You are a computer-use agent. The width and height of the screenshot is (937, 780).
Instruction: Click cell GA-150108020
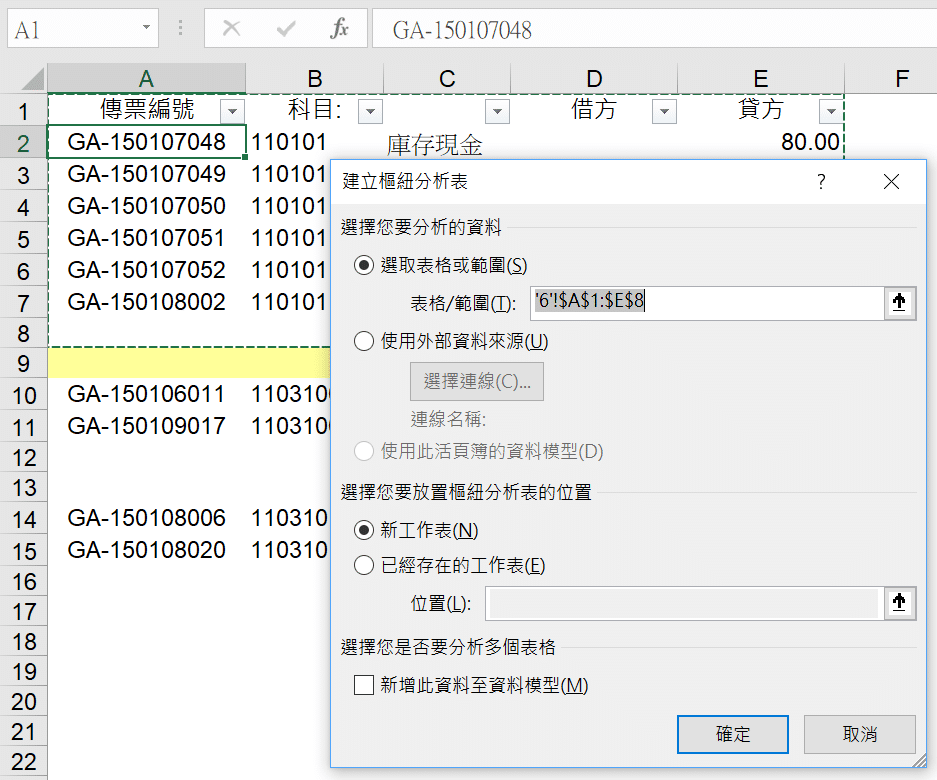[146, 550]
